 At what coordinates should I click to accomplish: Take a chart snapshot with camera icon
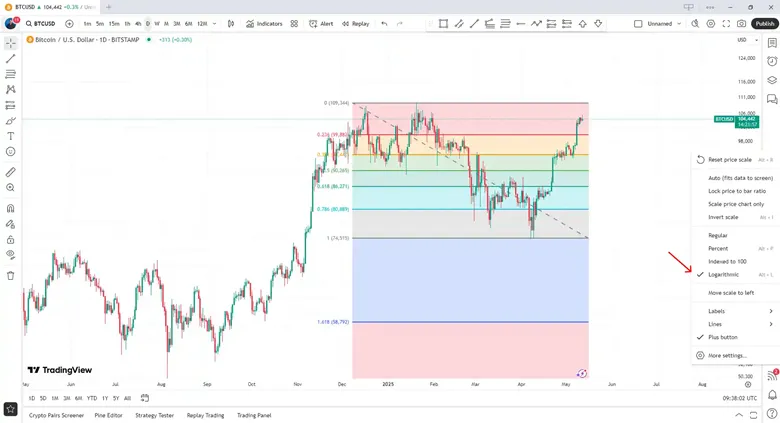pyautogui.click(x=742, y=23)
